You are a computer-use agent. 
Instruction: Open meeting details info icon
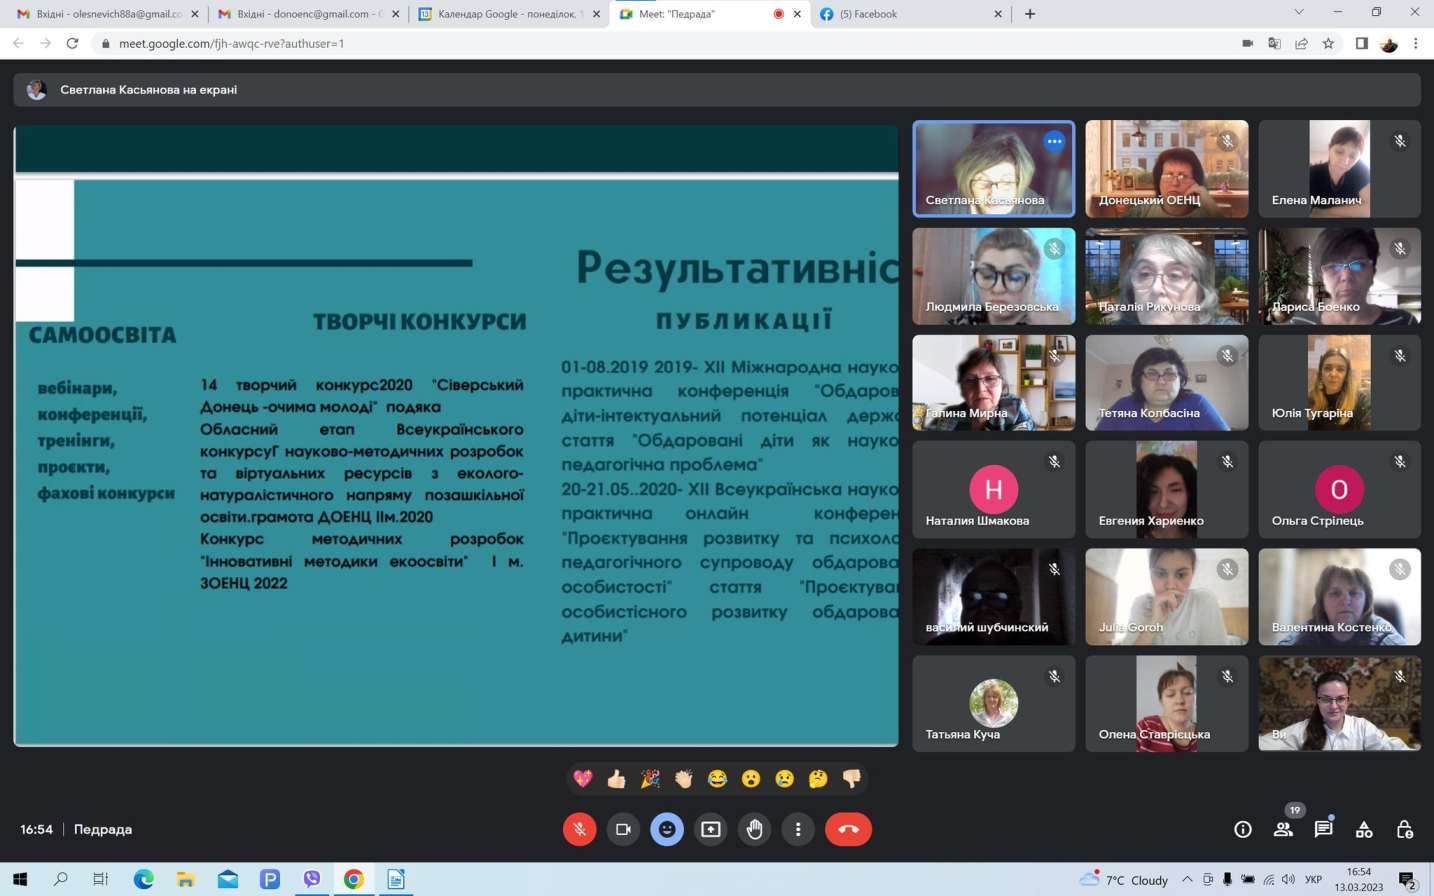coord(1243,829)
